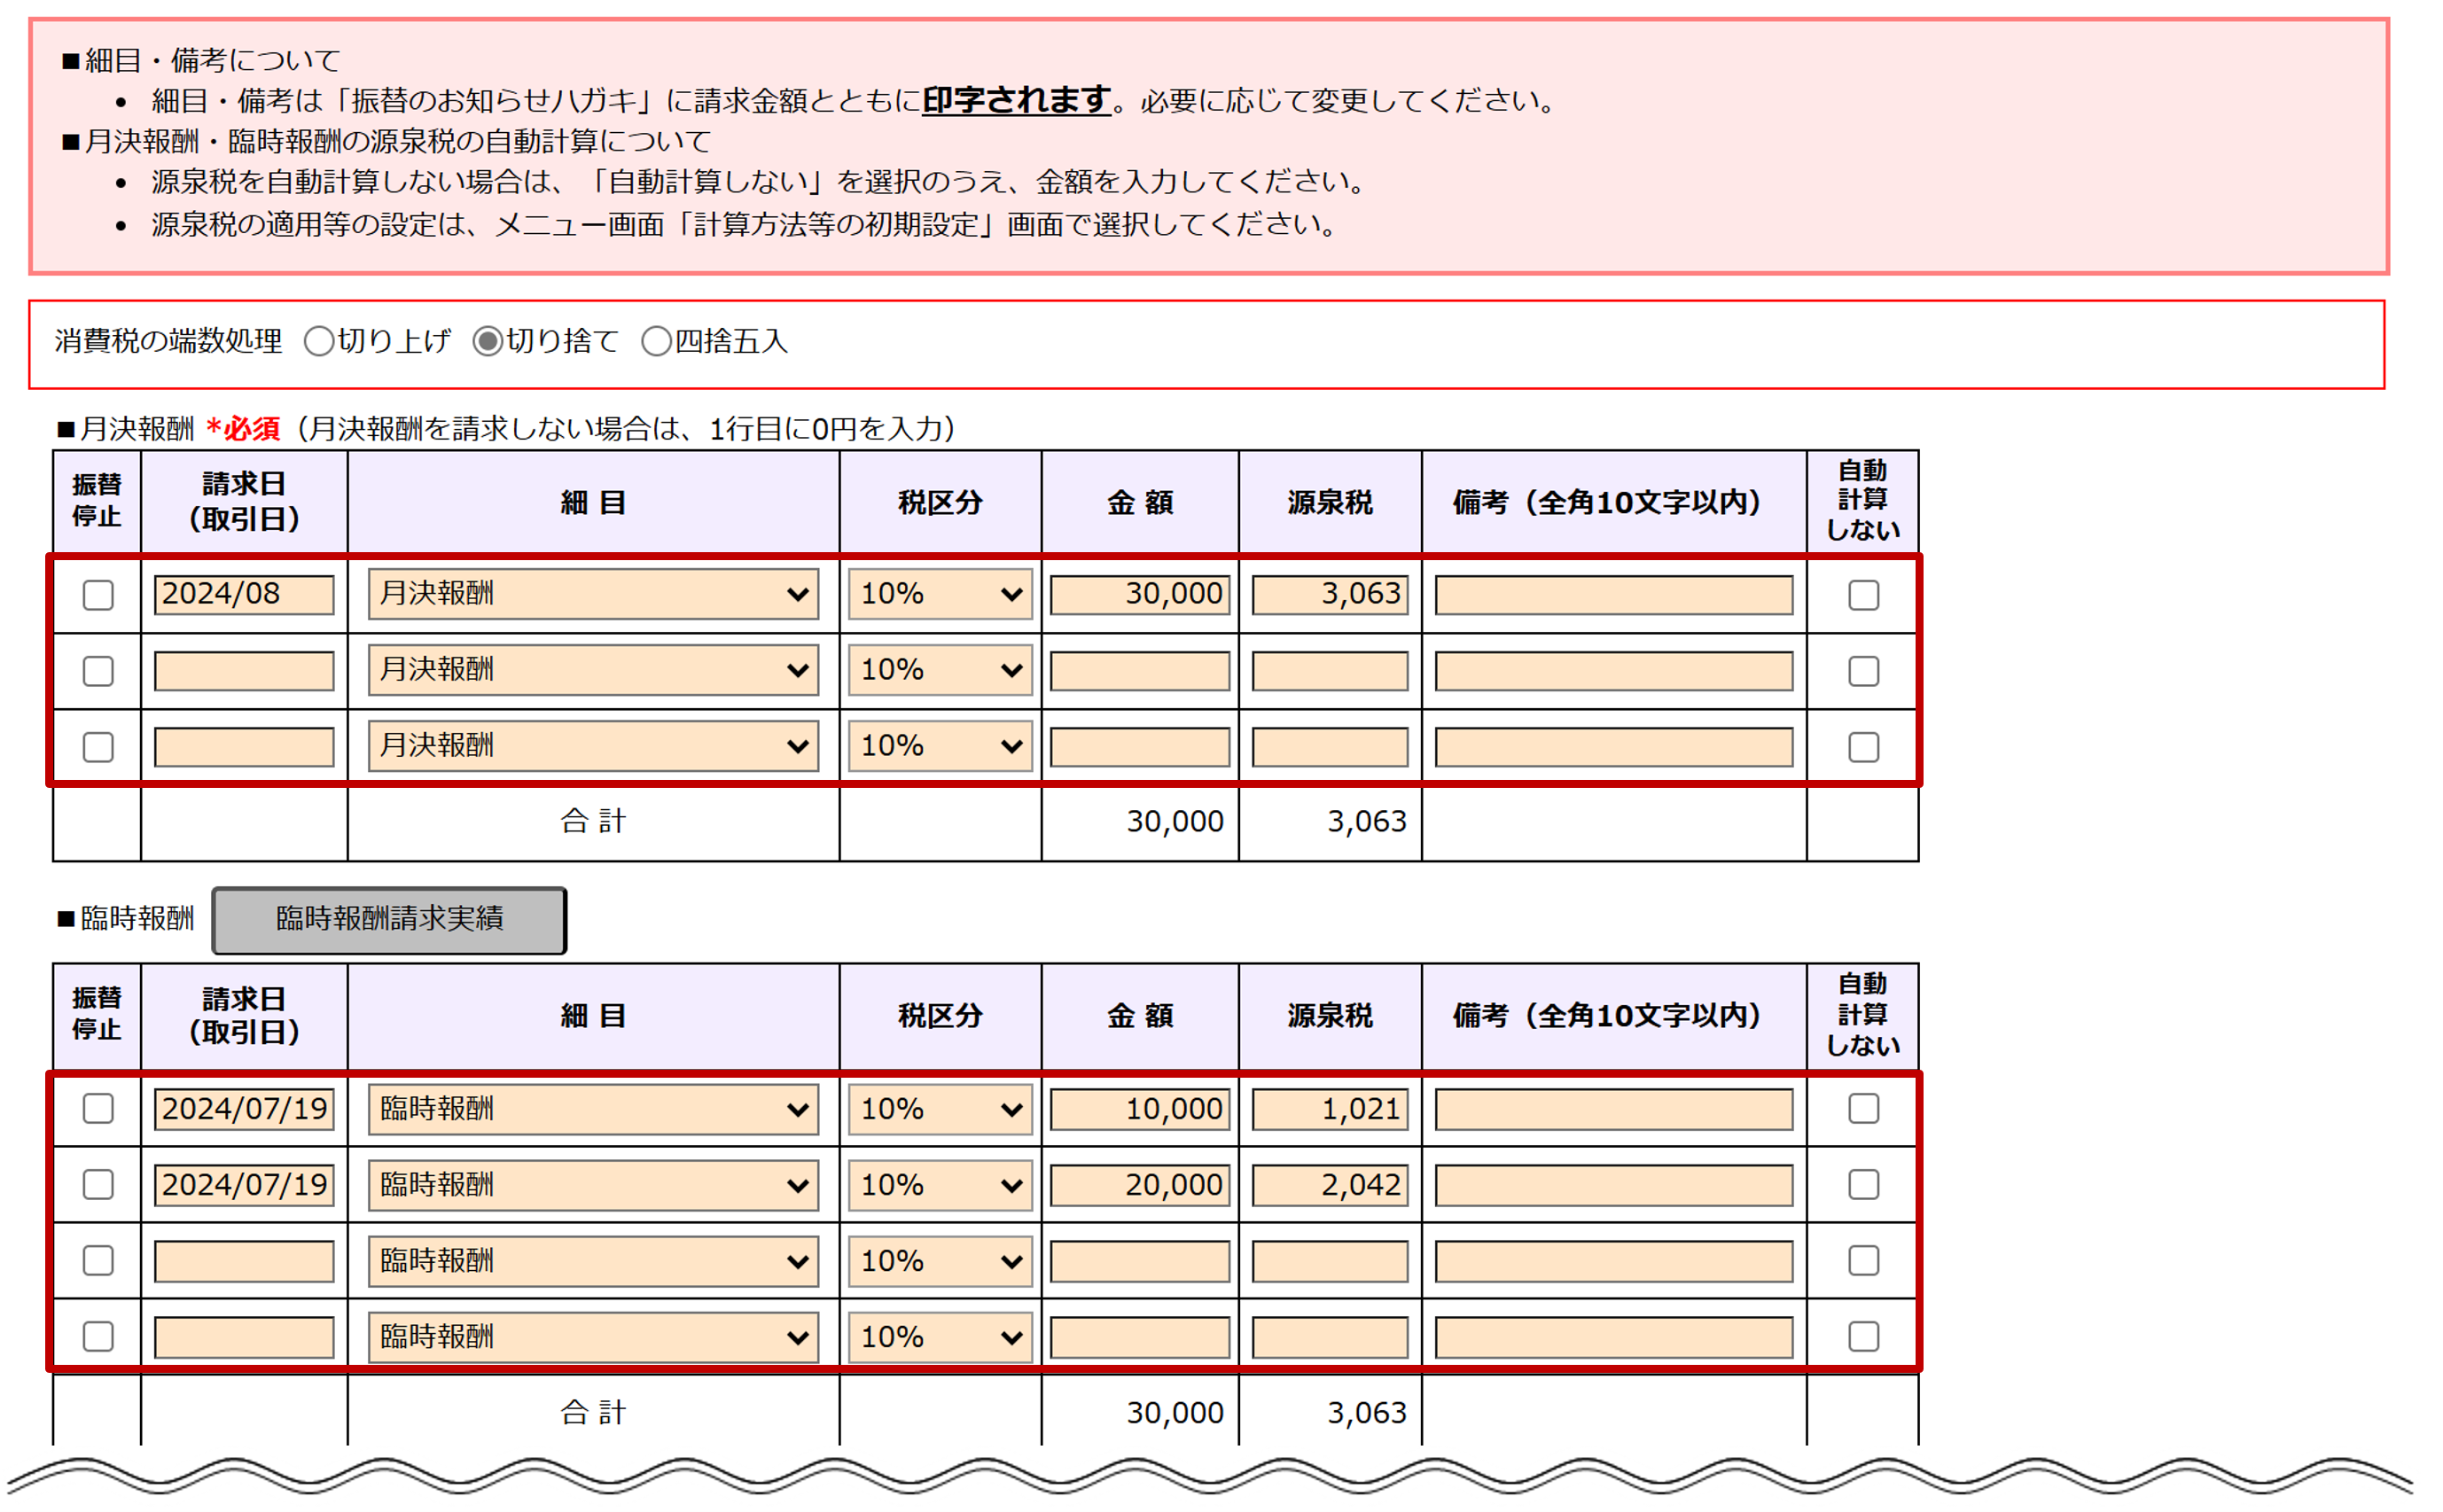The width and height of the screenshot is (2443, 1512).
Task: Choose the 切り捨て radio option
Action: tap(487, 341)
